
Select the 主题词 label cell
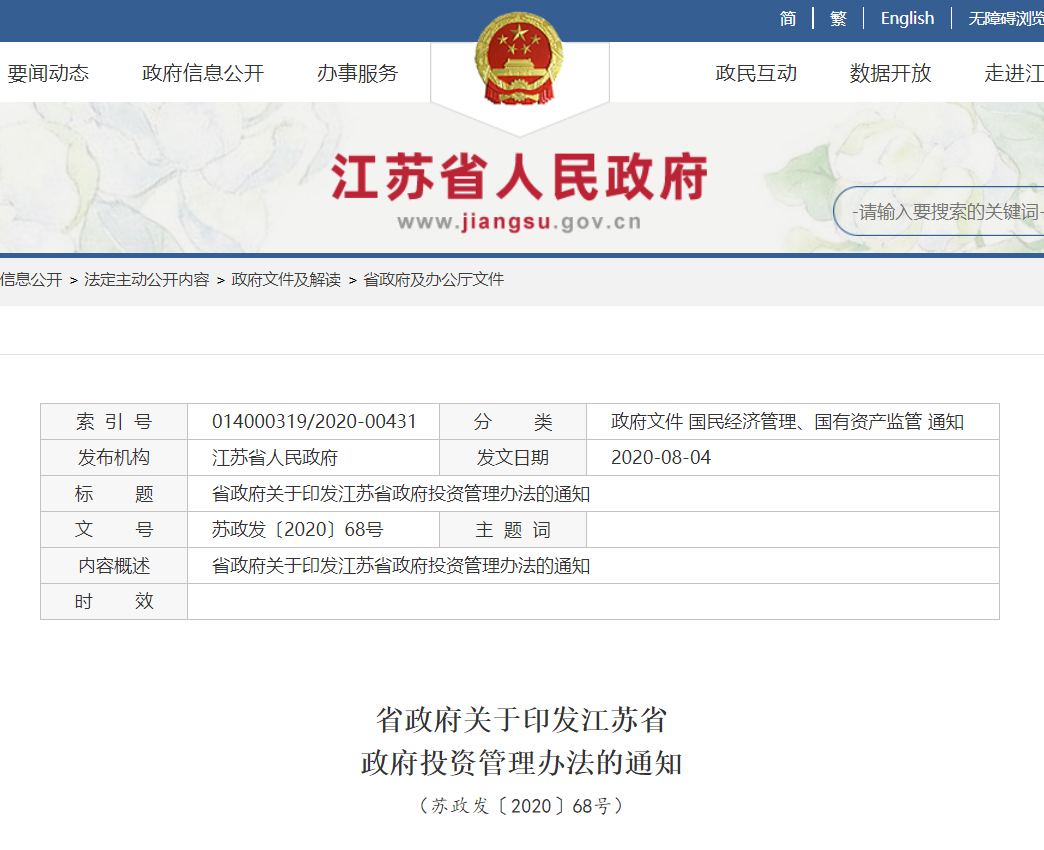coord(513,529)
